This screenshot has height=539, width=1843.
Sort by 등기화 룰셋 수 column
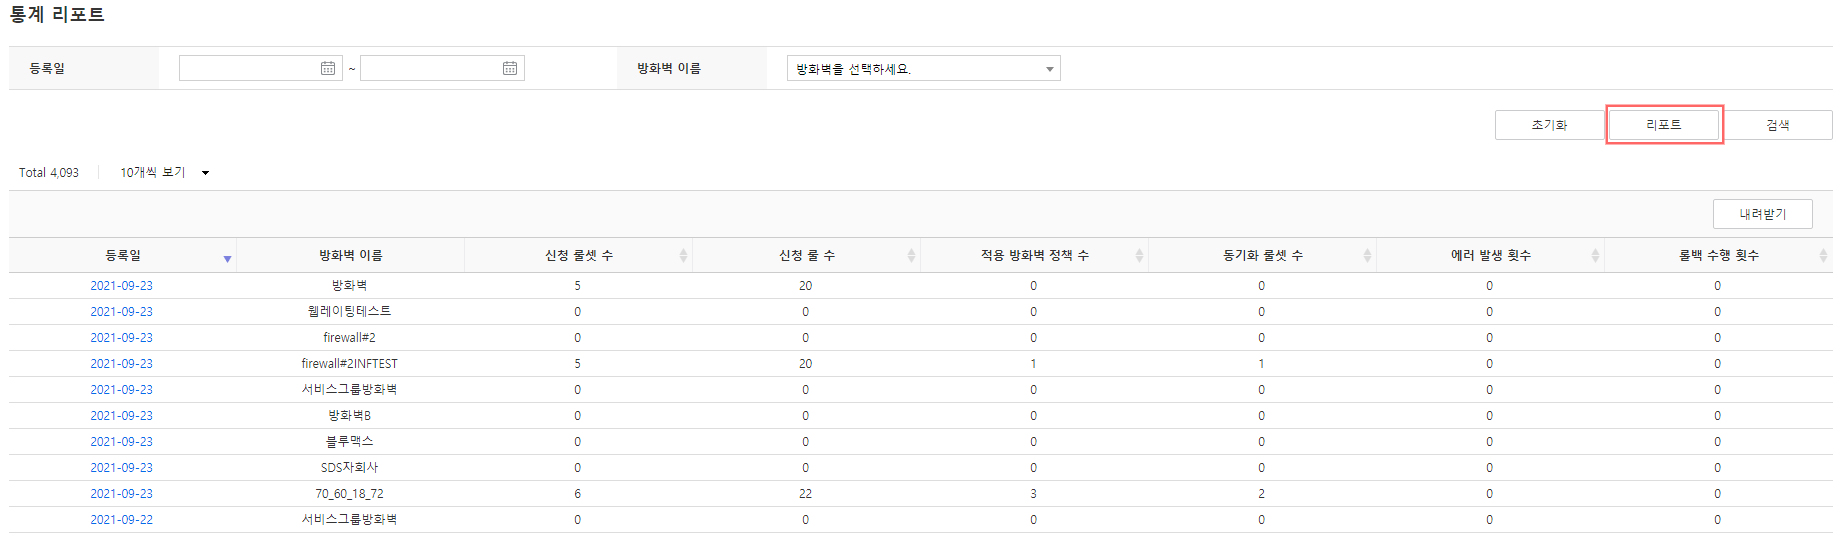[1367, 256]
